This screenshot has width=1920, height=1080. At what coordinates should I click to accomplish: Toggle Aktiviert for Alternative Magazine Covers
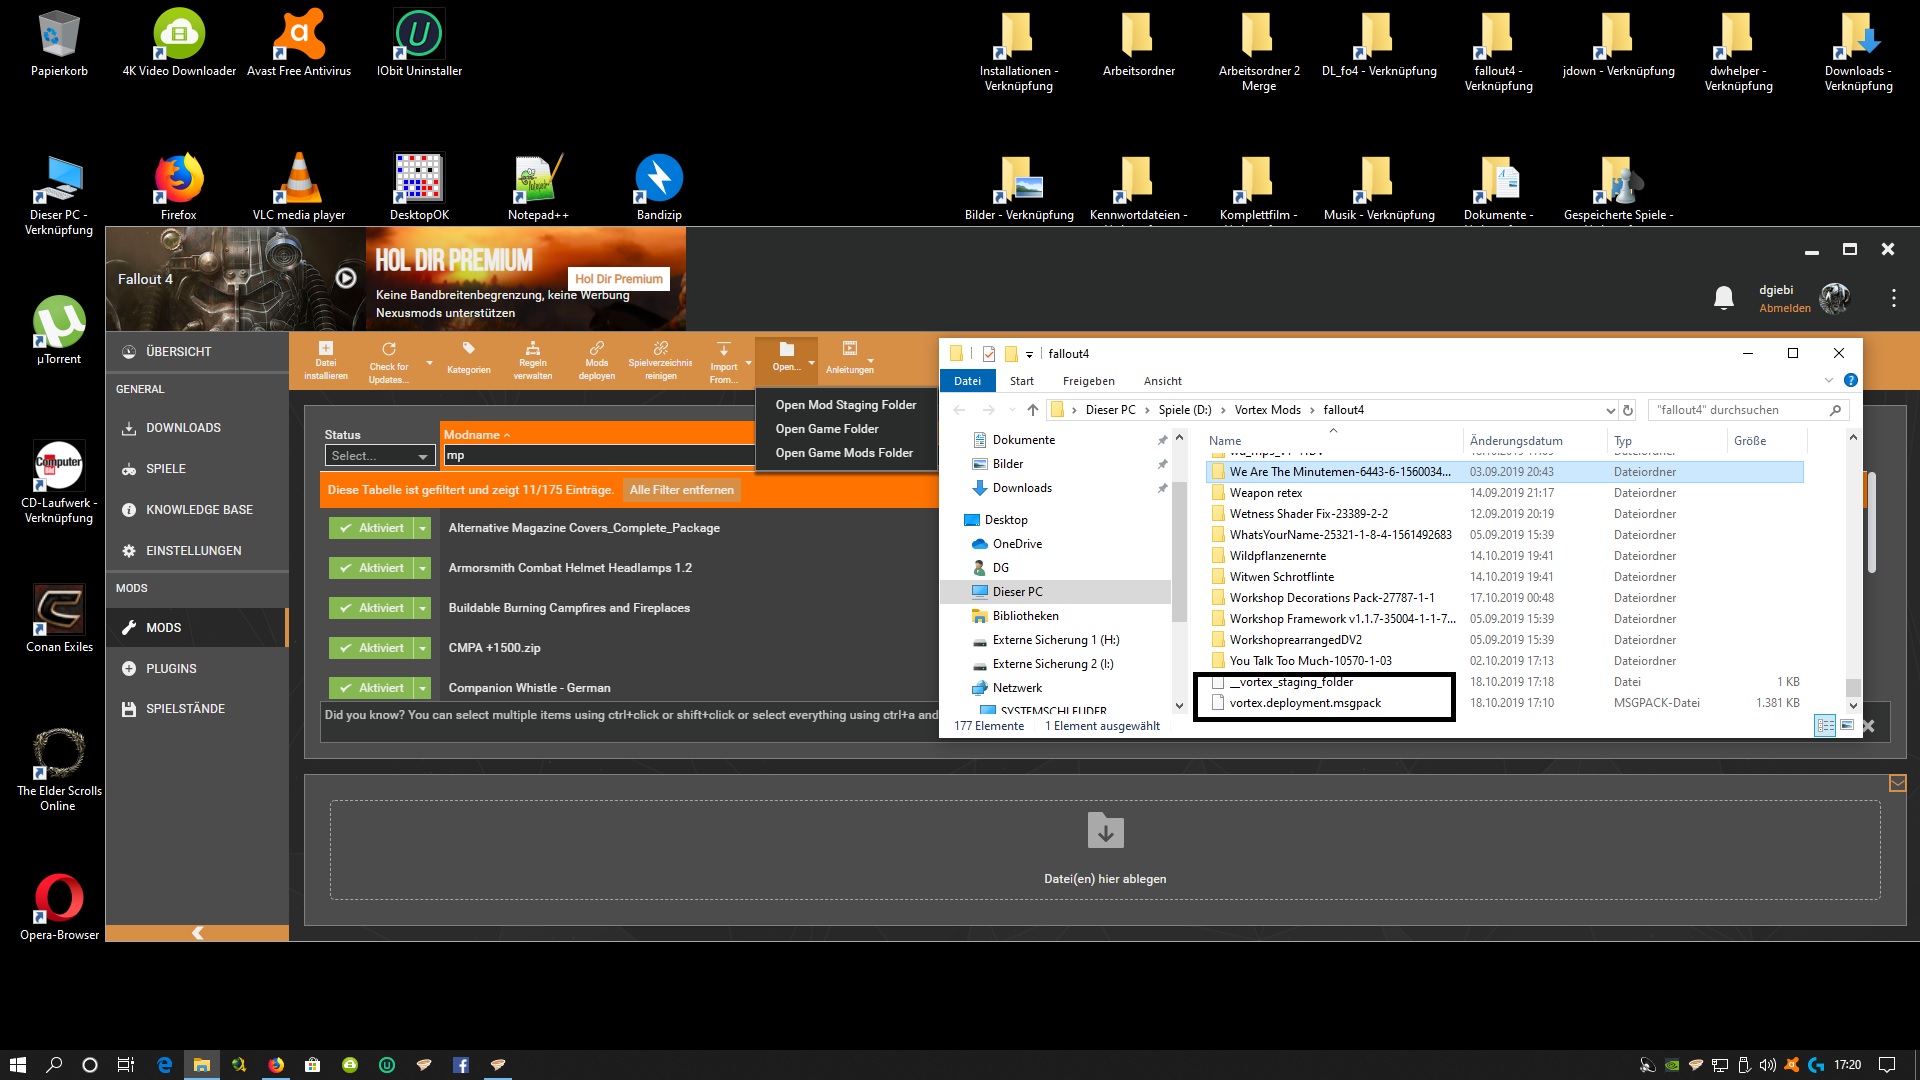(x=371, y=528)
